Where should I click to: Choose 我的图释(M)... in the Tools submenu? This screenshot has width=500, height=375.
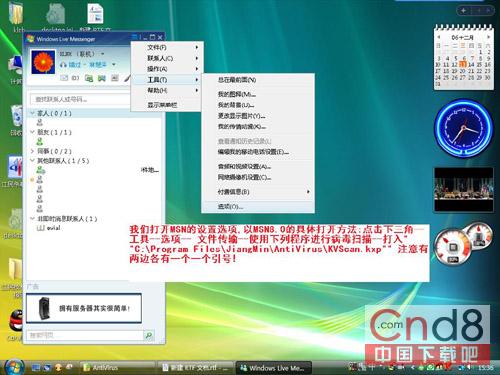pos(258,94)
